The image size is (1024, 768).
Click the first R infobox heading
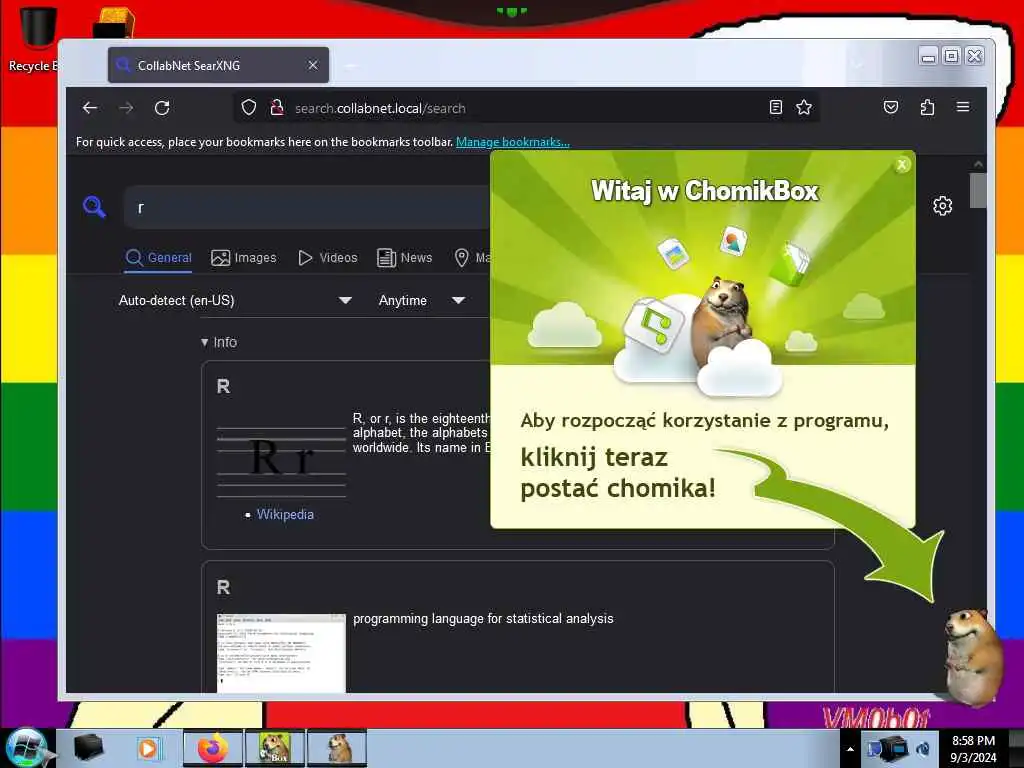coord(223,387)
